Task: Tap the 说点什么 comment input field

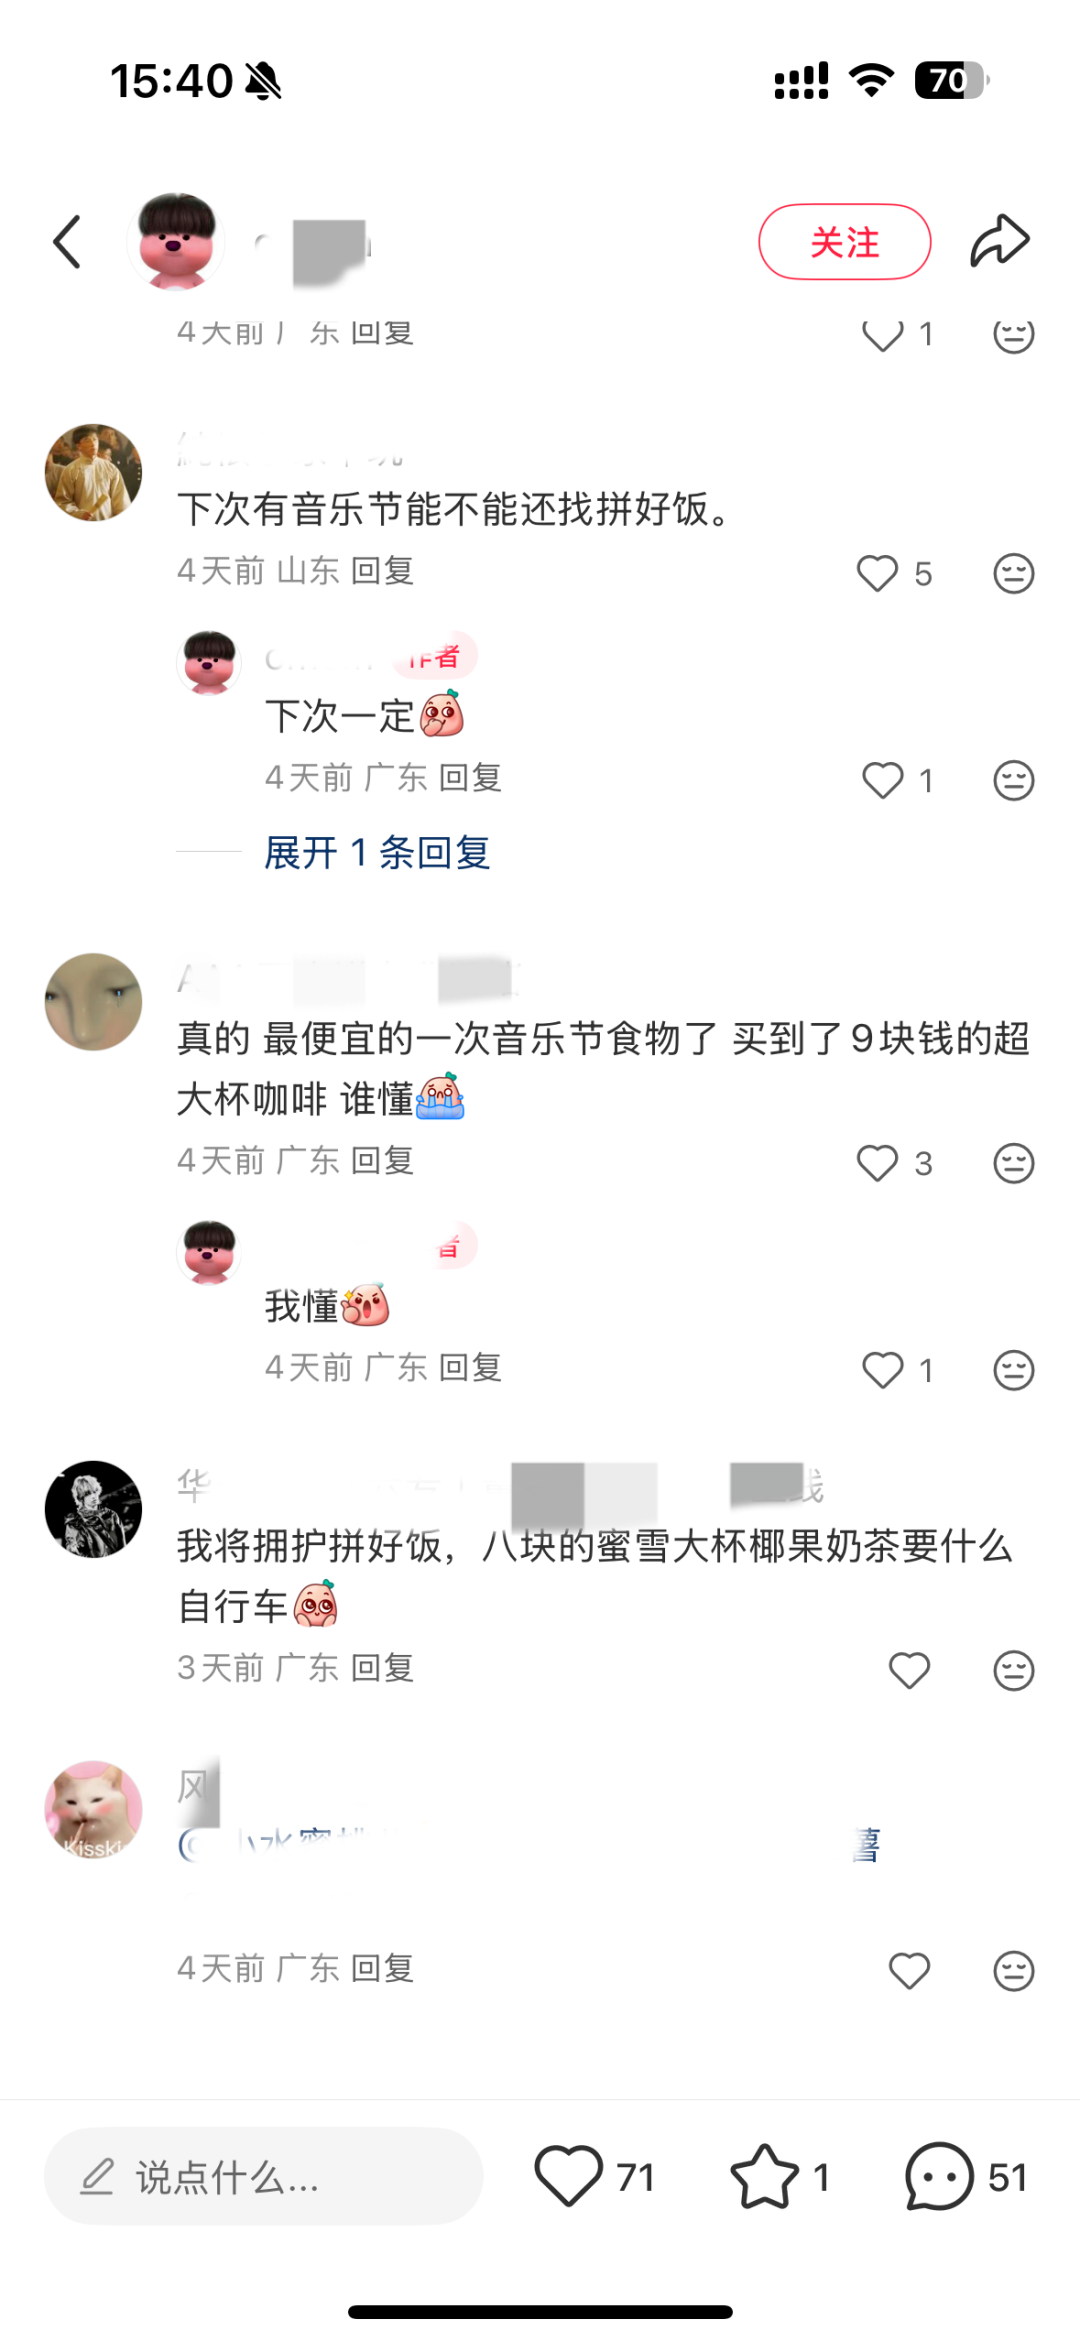Action: click(x=263, y=2176)
